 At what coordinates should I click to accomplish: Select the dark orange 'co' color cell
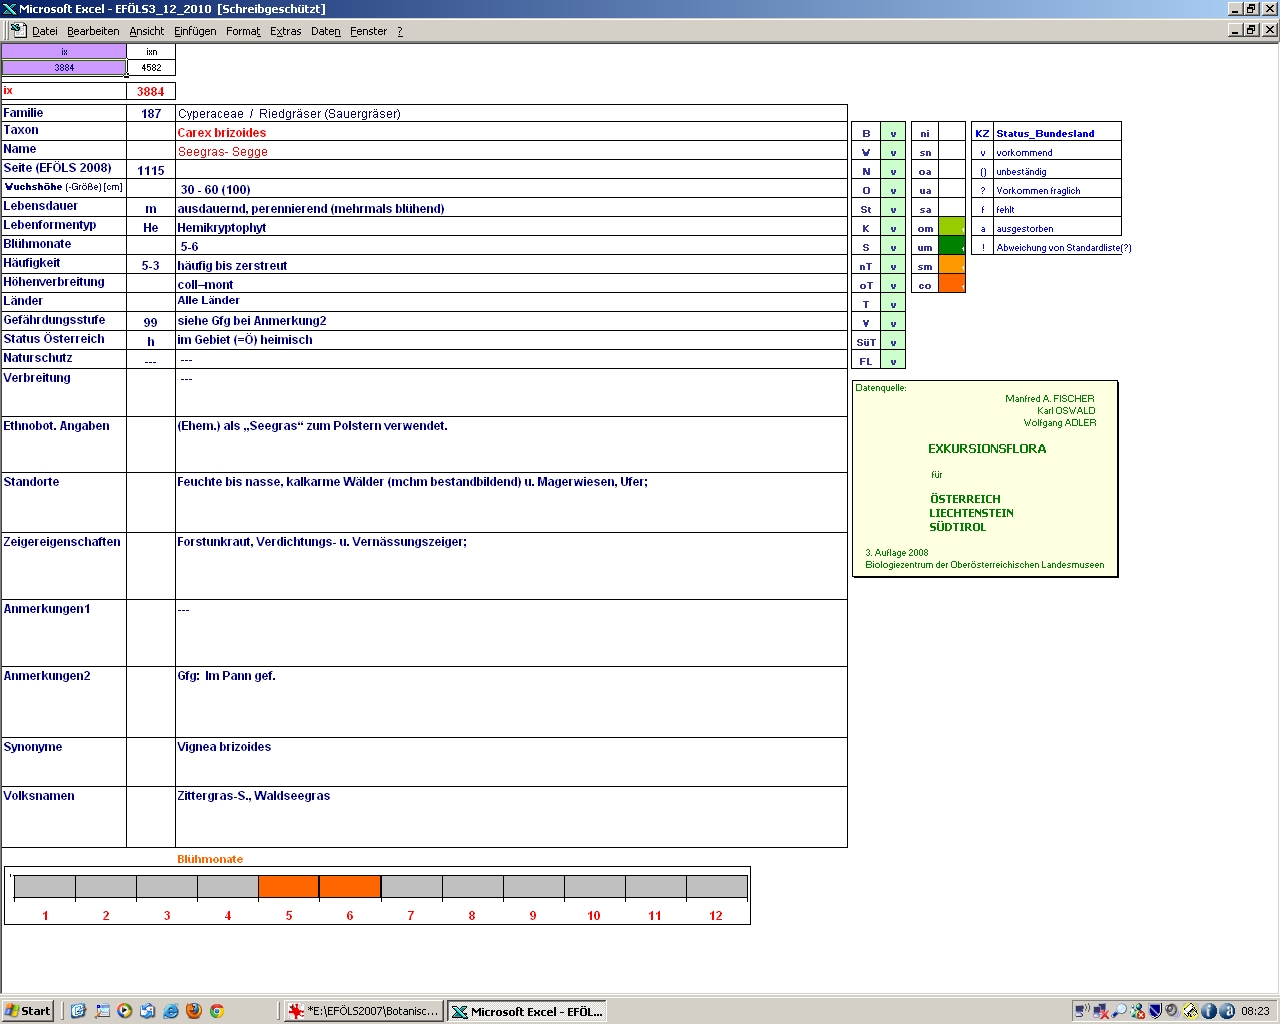click(952, 285)
